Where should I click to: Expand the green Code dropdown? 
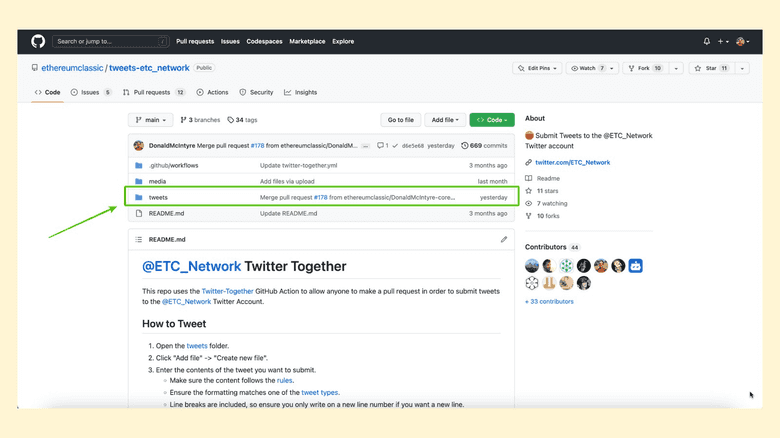492,120
